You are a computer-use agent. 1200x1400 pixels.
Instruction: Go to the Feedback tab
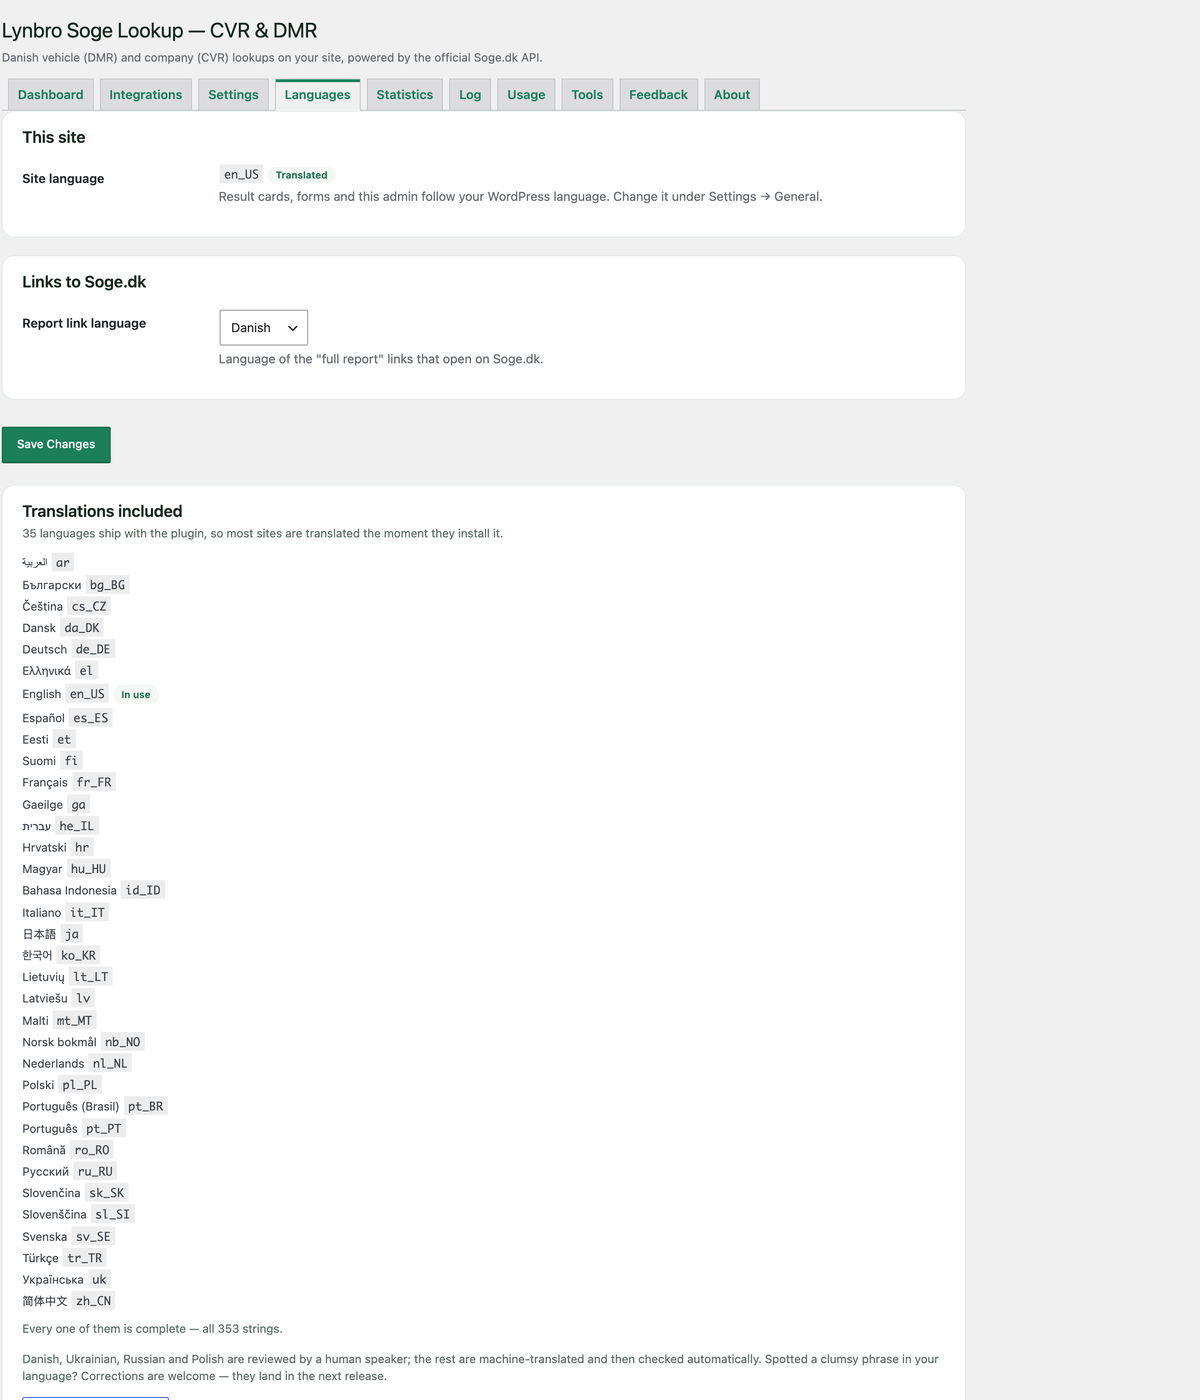(x=658, y=95)
